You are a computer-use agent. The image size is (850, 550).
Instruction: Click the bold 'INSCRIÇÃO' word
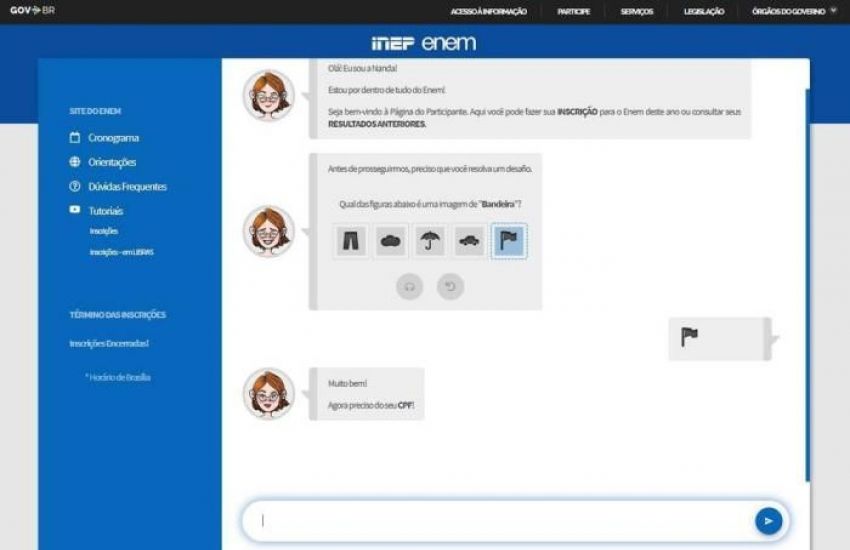click(577, 112)
